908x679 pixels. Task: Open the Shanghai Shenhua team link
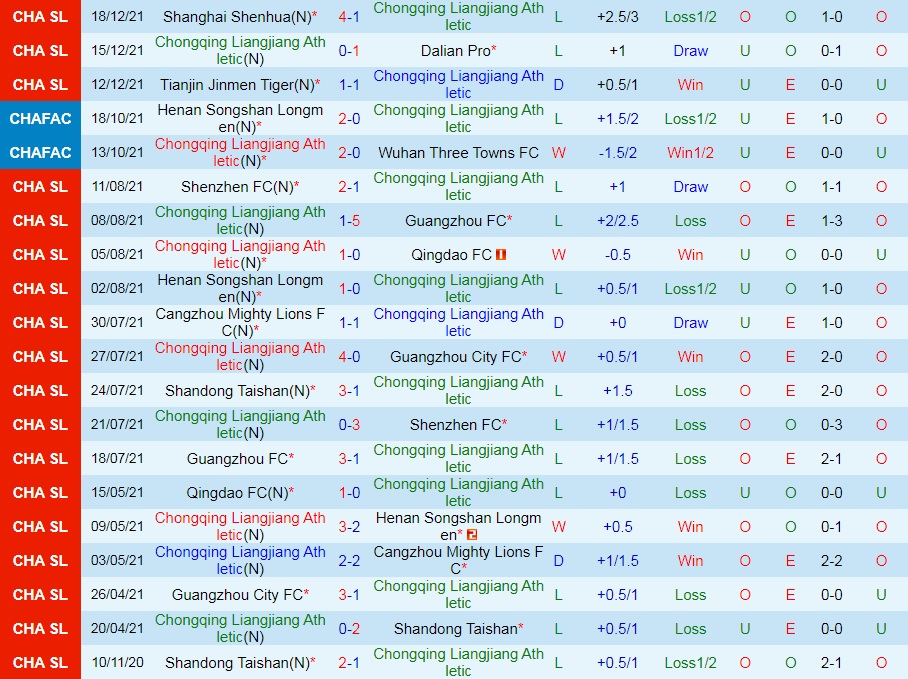click(x=240, y=16)
